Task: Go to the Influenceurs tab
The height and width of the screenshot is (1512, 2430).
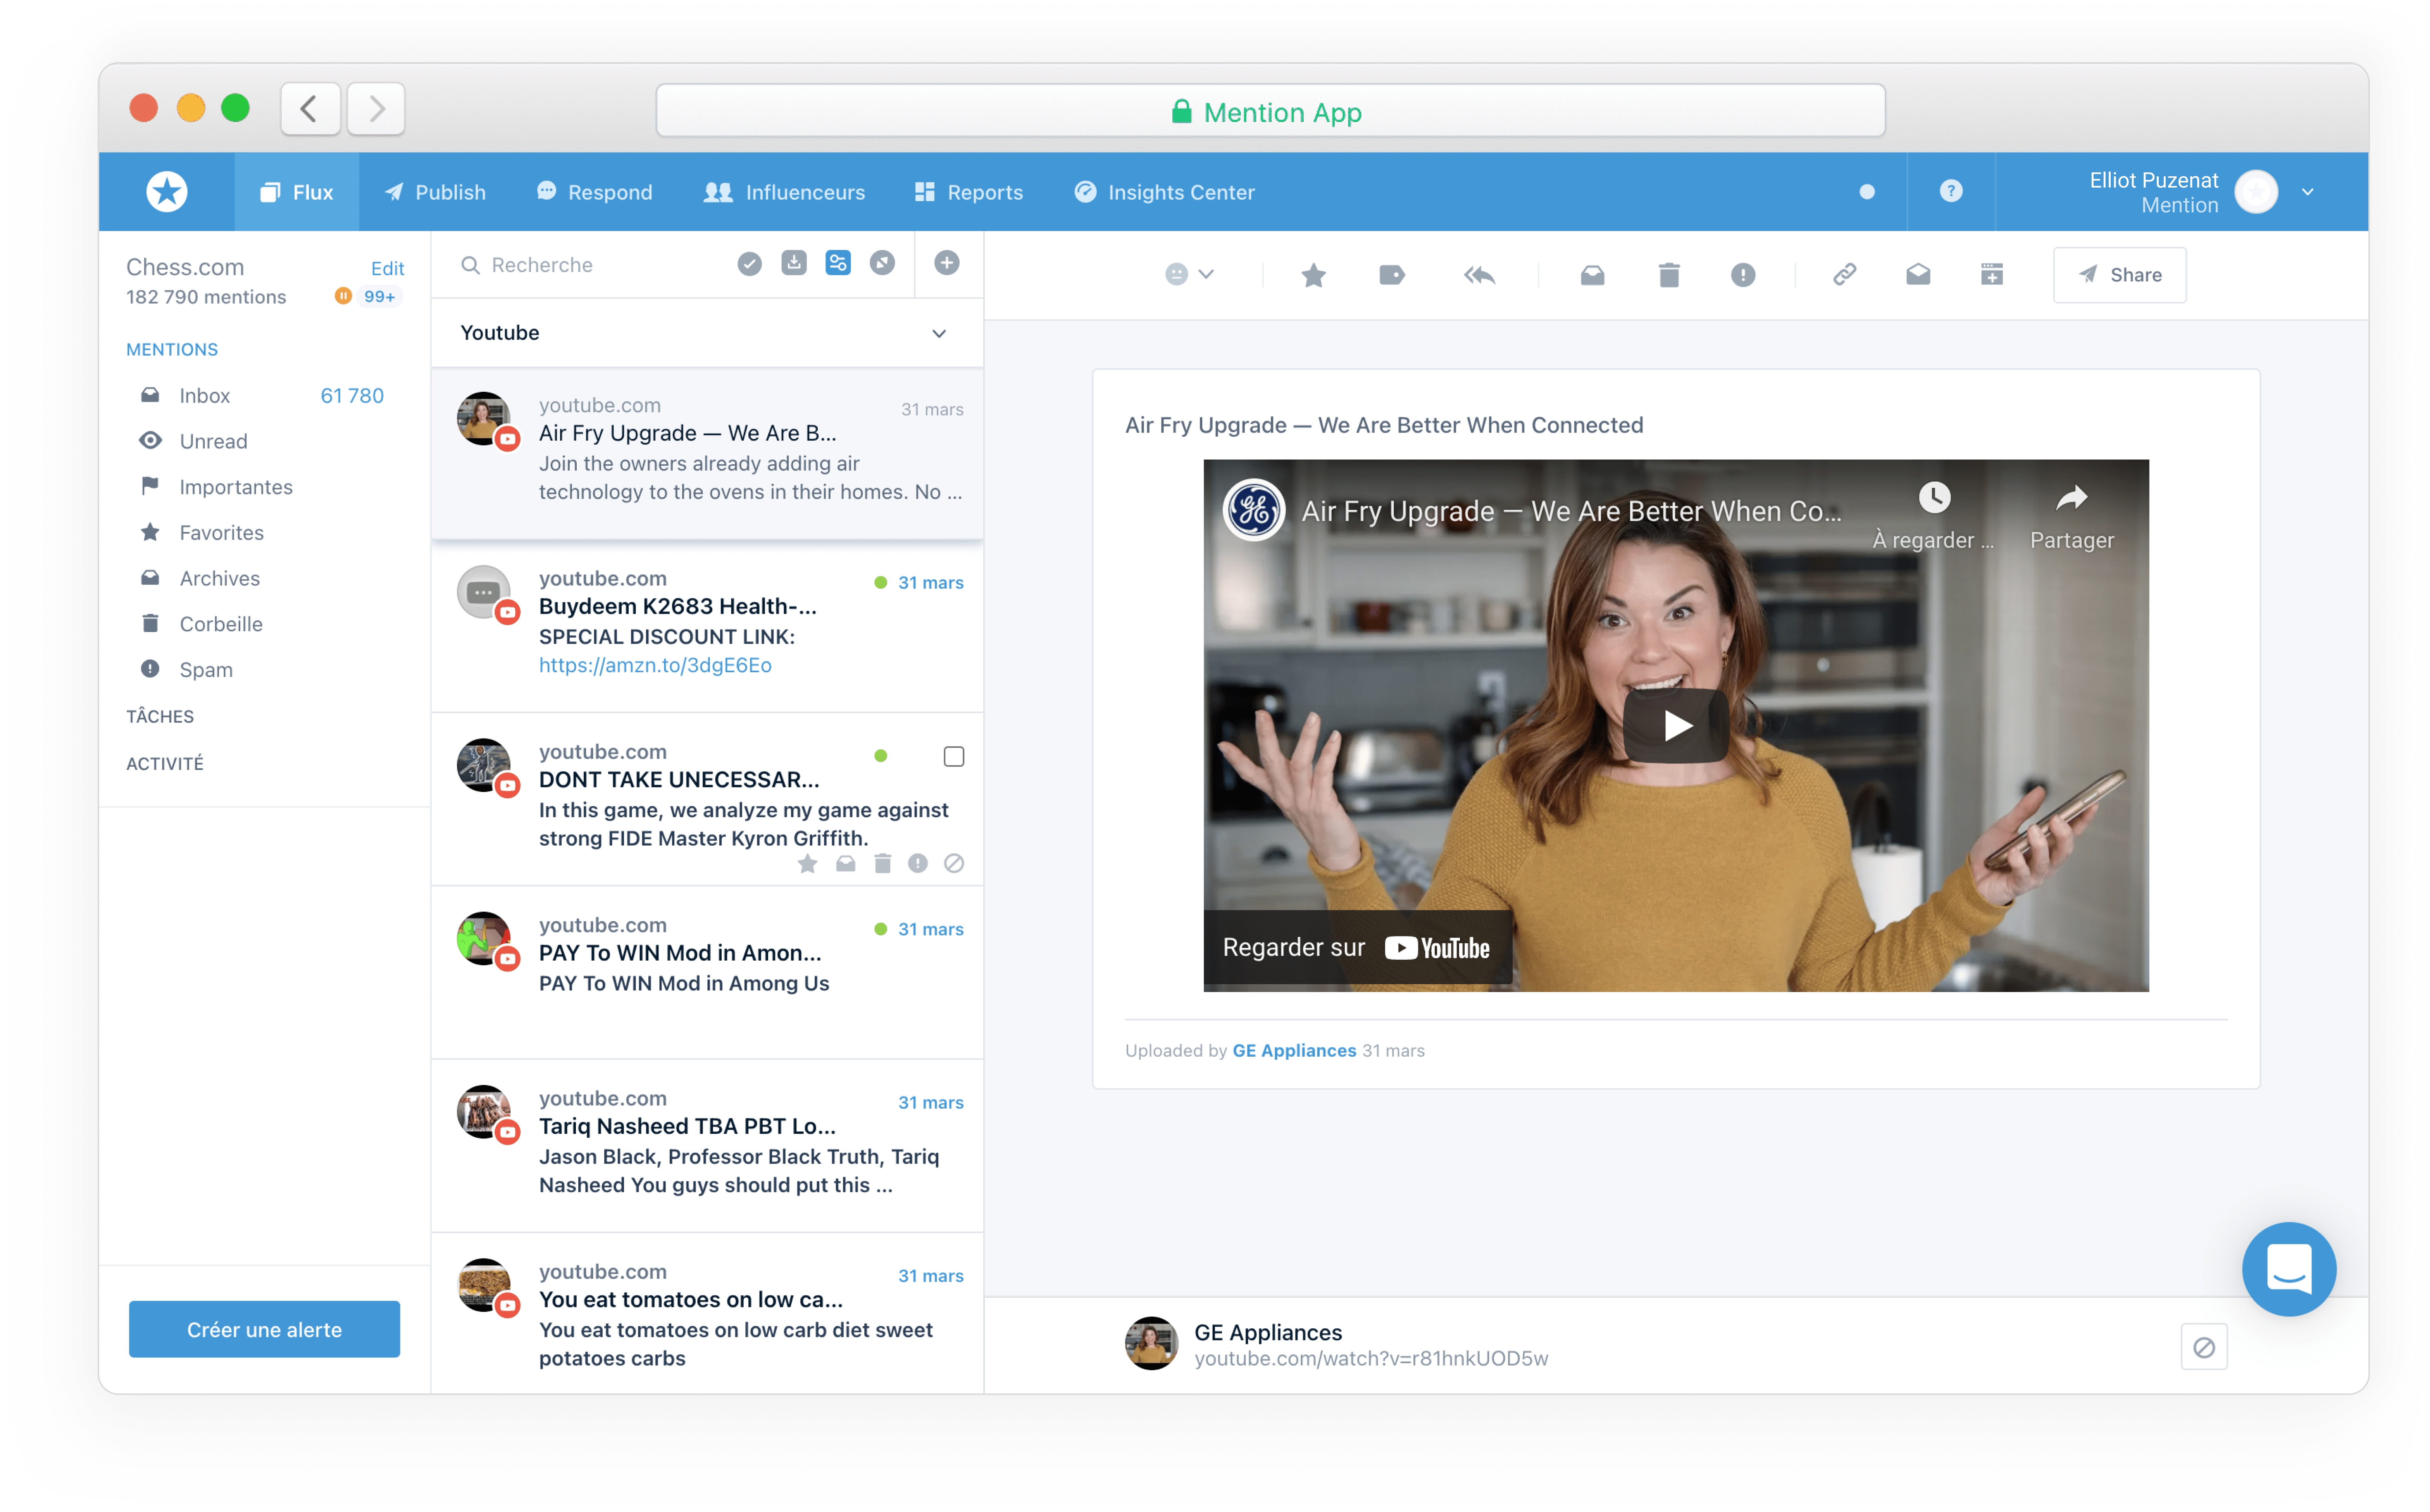Action: coord(785,192)
